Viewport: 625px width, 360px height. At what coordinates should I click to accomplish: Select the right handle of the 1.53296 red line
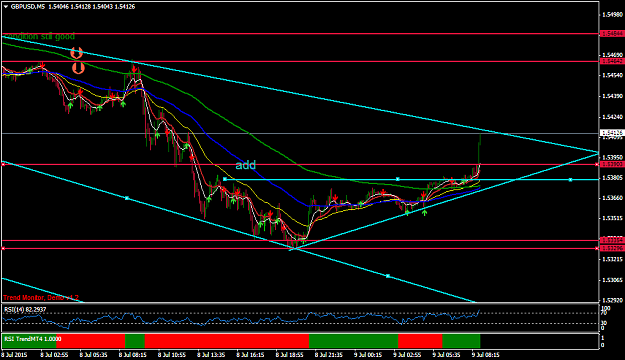coord(597,248)
